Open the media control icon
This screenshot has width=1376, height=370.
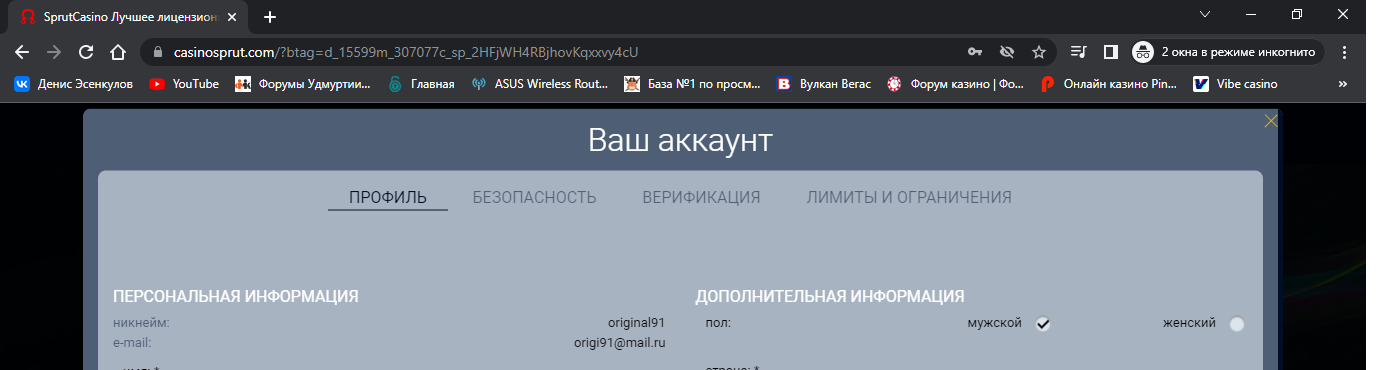tap(1078, 52)
